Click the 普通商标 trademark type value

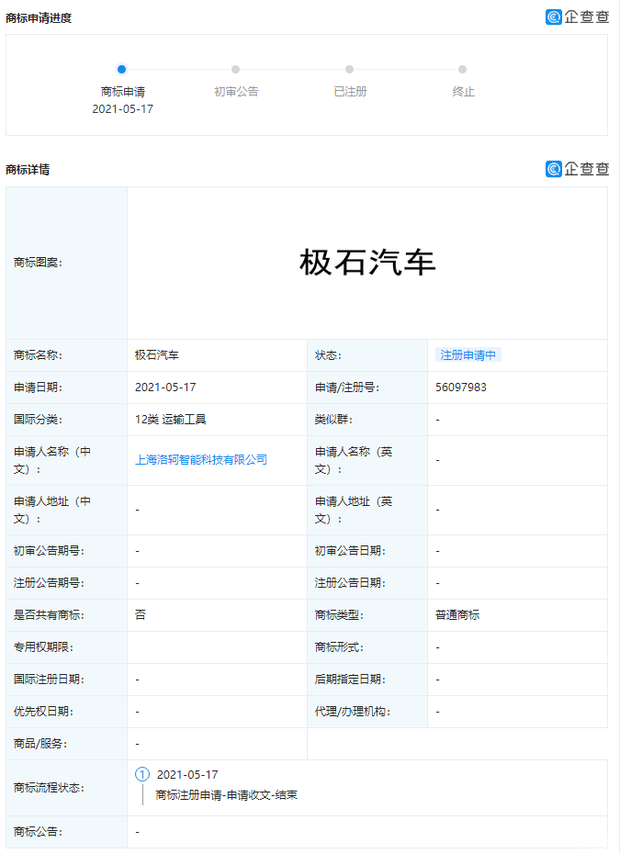coord(457,615)
